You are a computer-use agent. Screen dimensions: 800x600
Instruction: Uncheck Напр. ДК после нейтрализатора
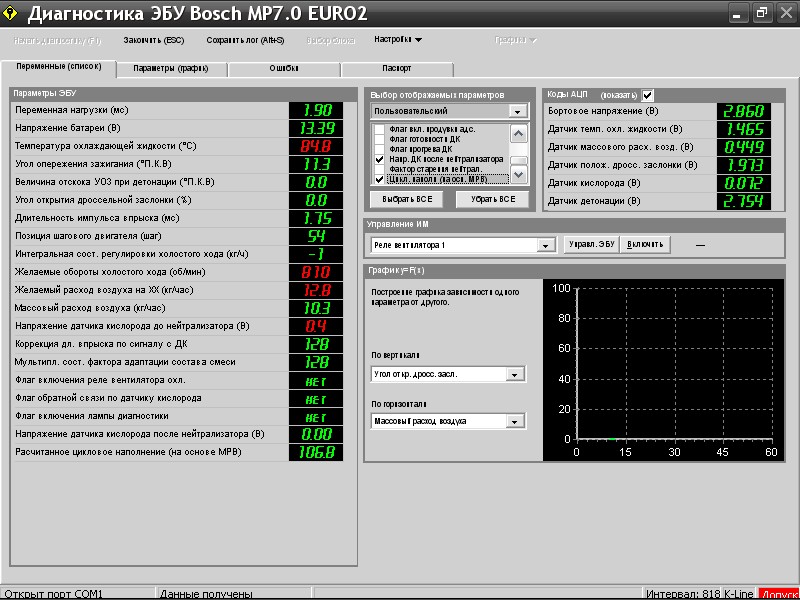pyautogui.click(x=379, y=159)
